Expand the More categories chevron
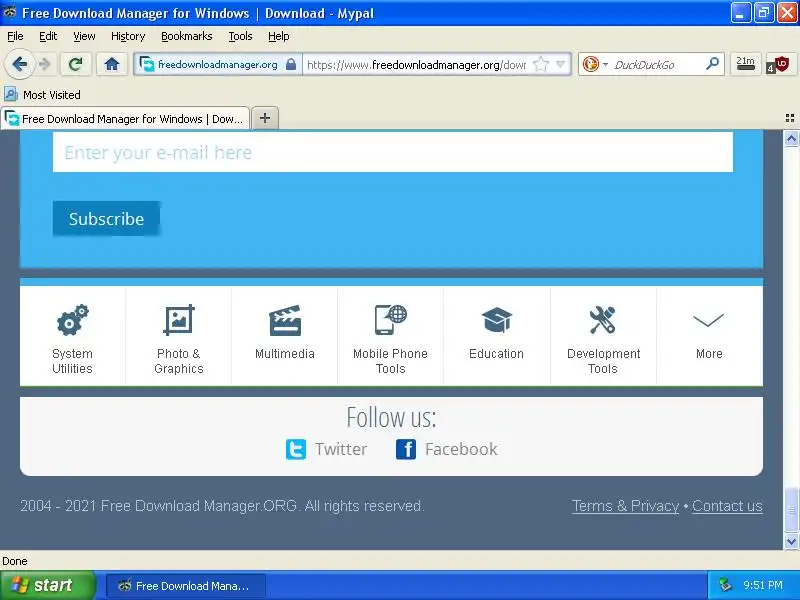 tap(709, 320)
